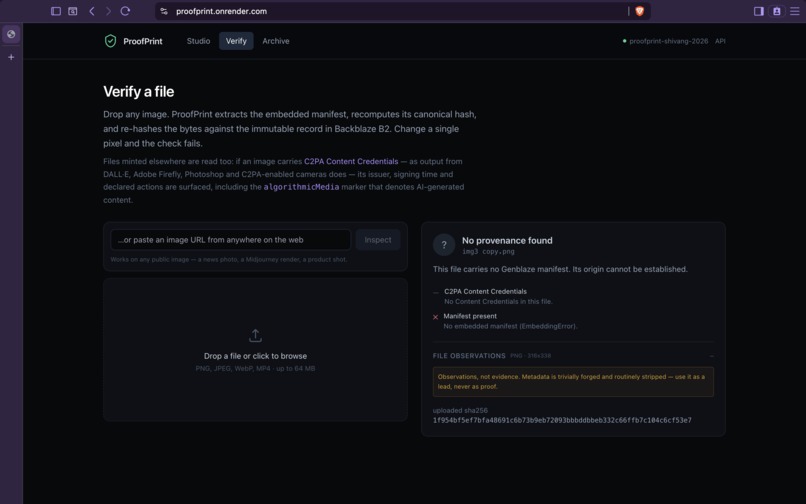Switch to the Studio tab
Viewport: 806px width, 504px height.
pos(198,41)
